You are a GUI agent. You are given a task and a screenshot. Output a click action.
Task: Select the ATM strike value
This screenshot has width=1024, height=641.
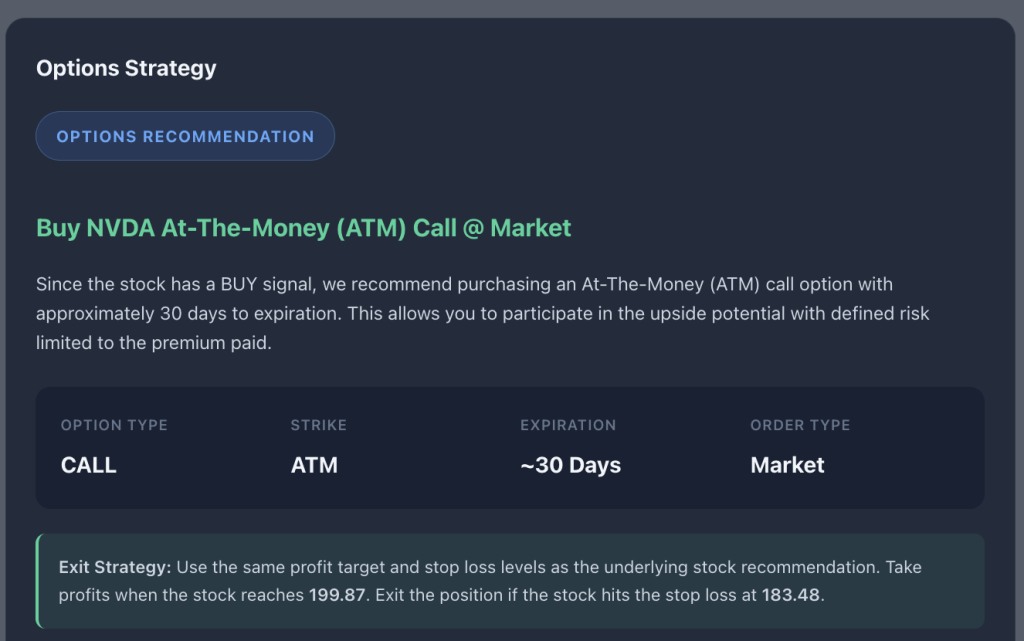point(314,465)
